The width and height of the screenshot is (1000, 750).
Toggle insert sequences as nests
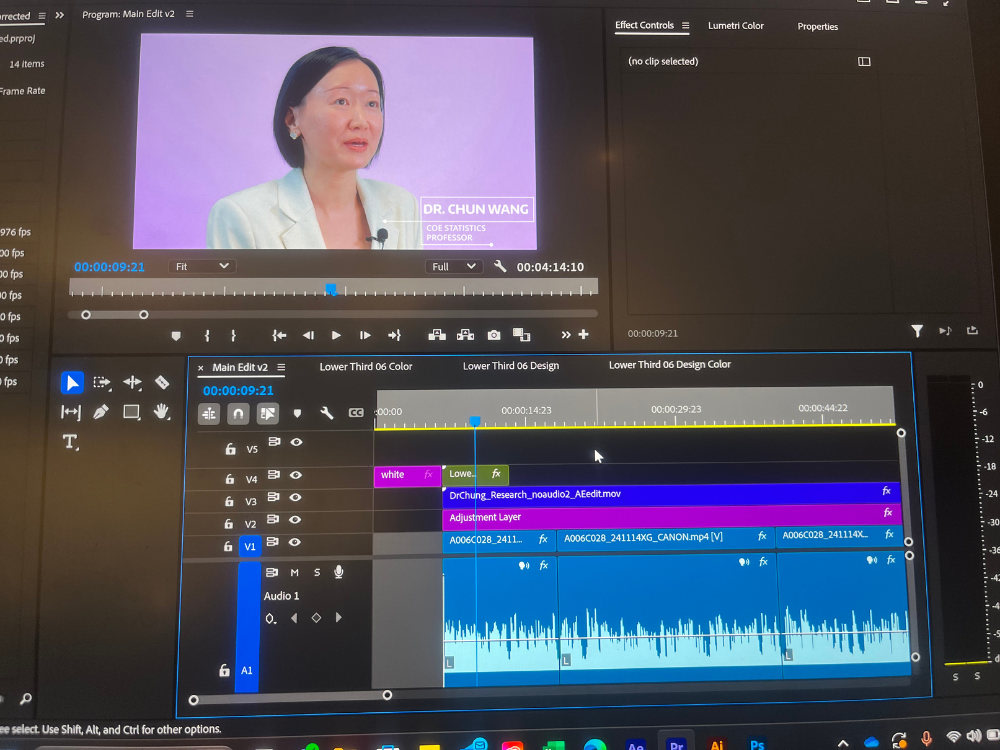pyautogui.click(x=209, y=414)
